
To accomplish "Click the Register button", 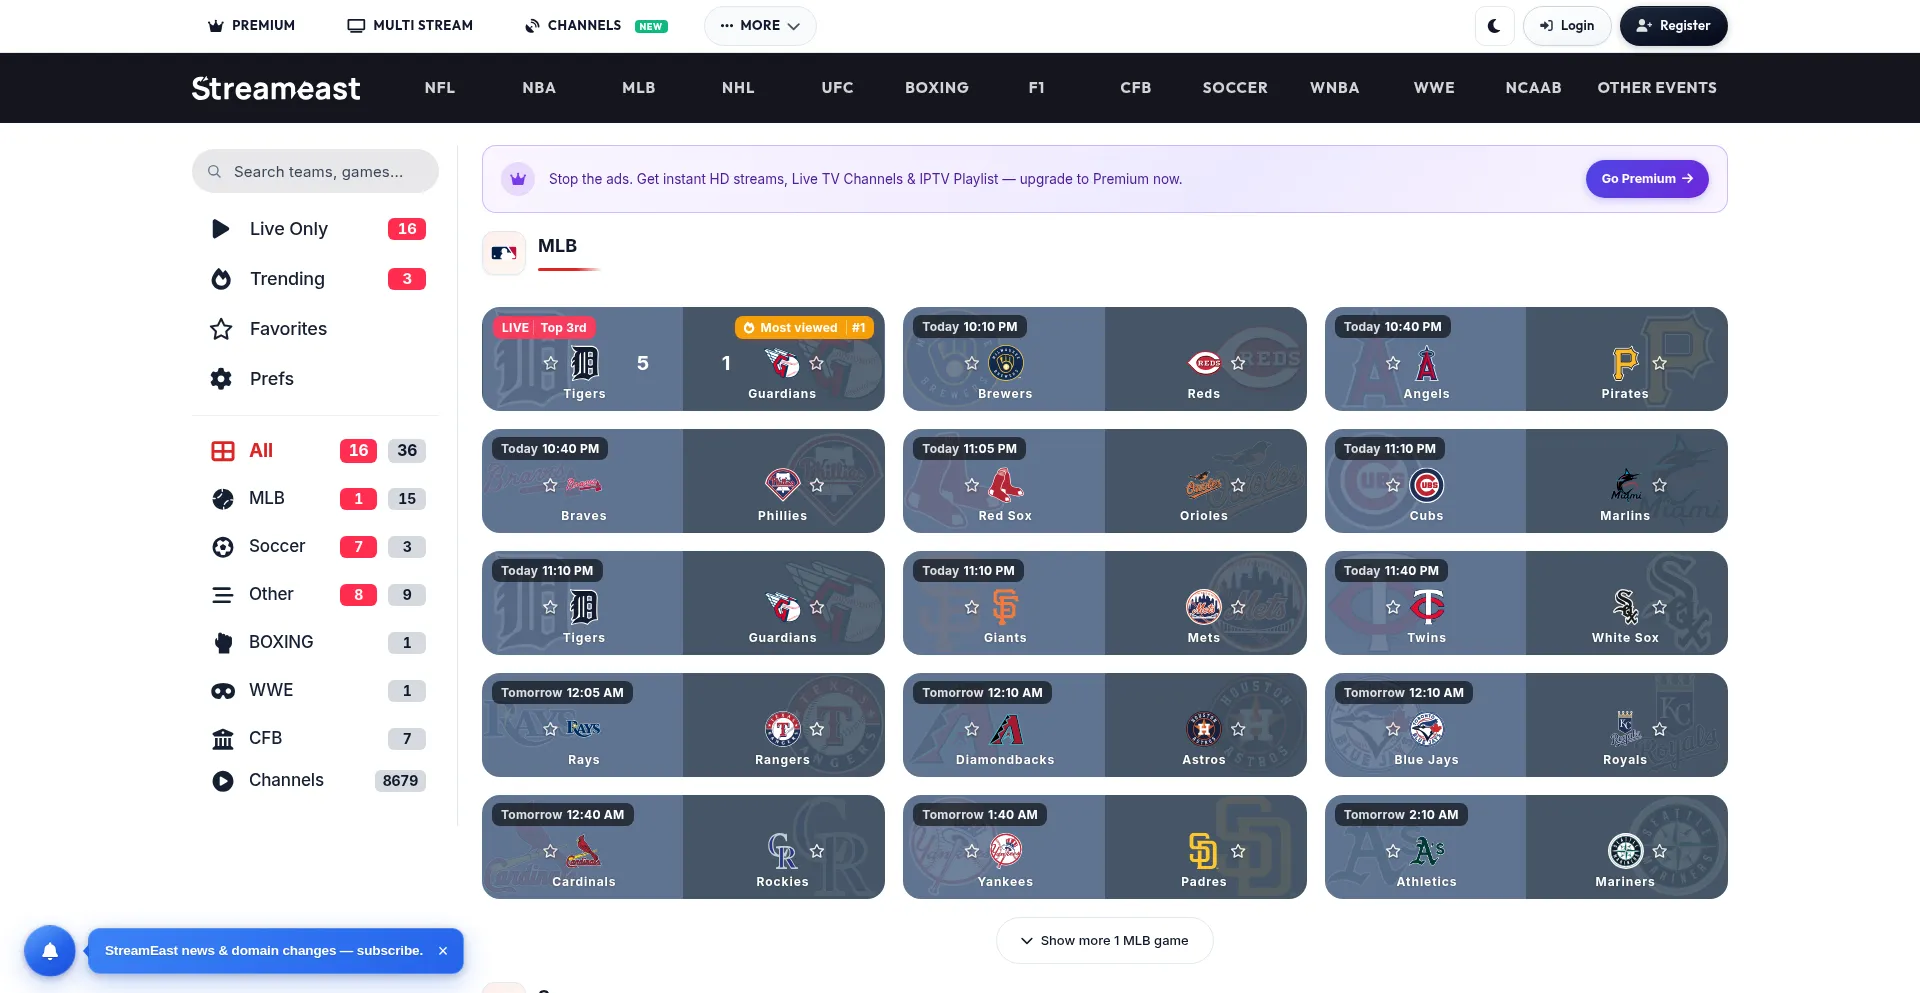I will pos(1673,26).
